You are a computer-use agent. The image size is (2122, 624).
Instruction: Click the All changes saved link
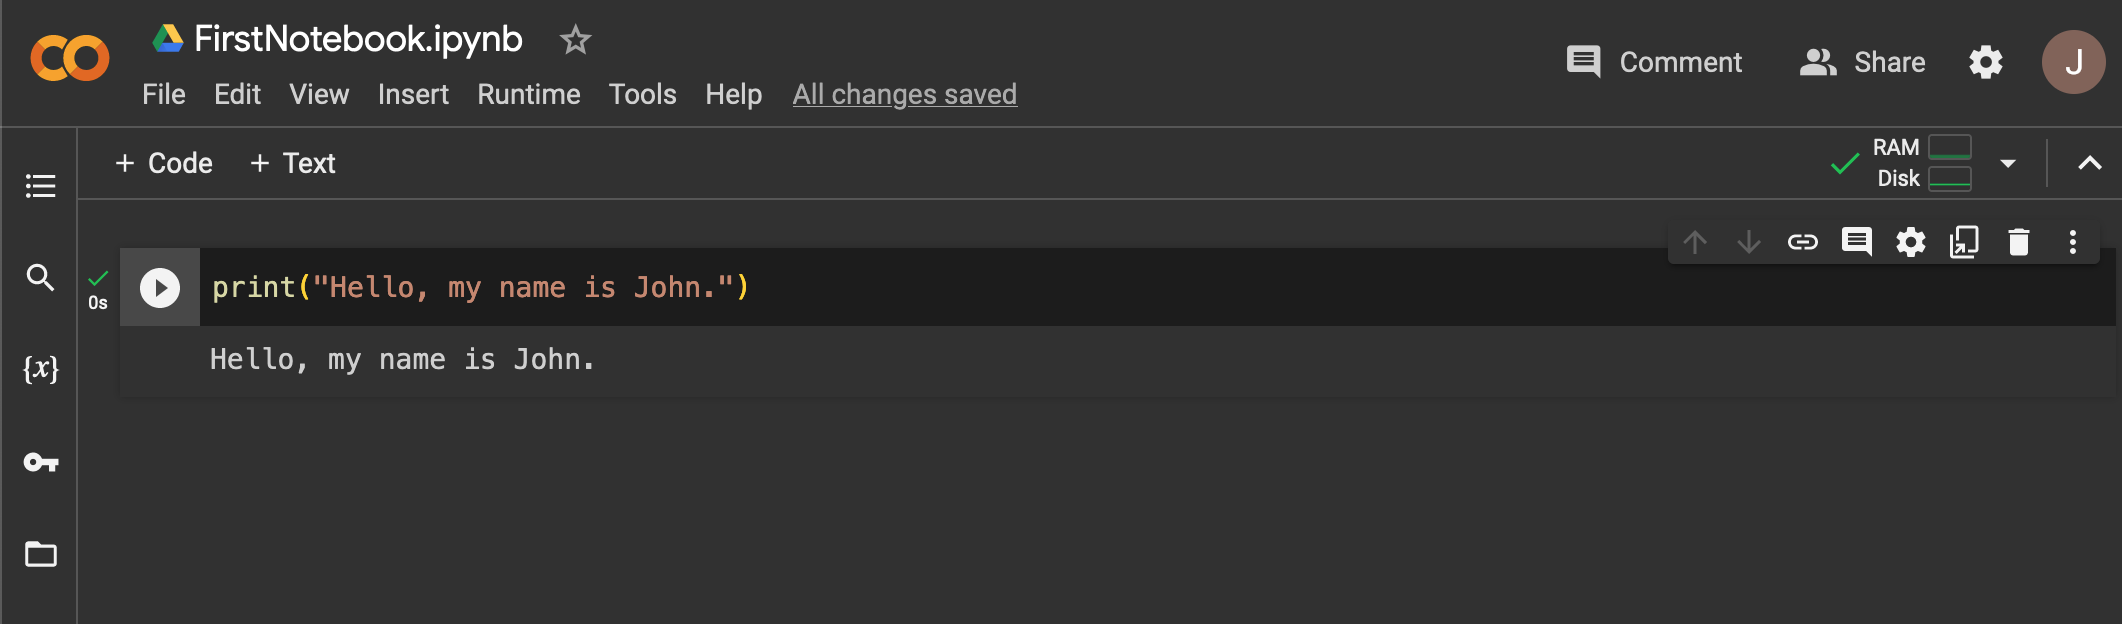pyautogui.click(x=904, y=94)
